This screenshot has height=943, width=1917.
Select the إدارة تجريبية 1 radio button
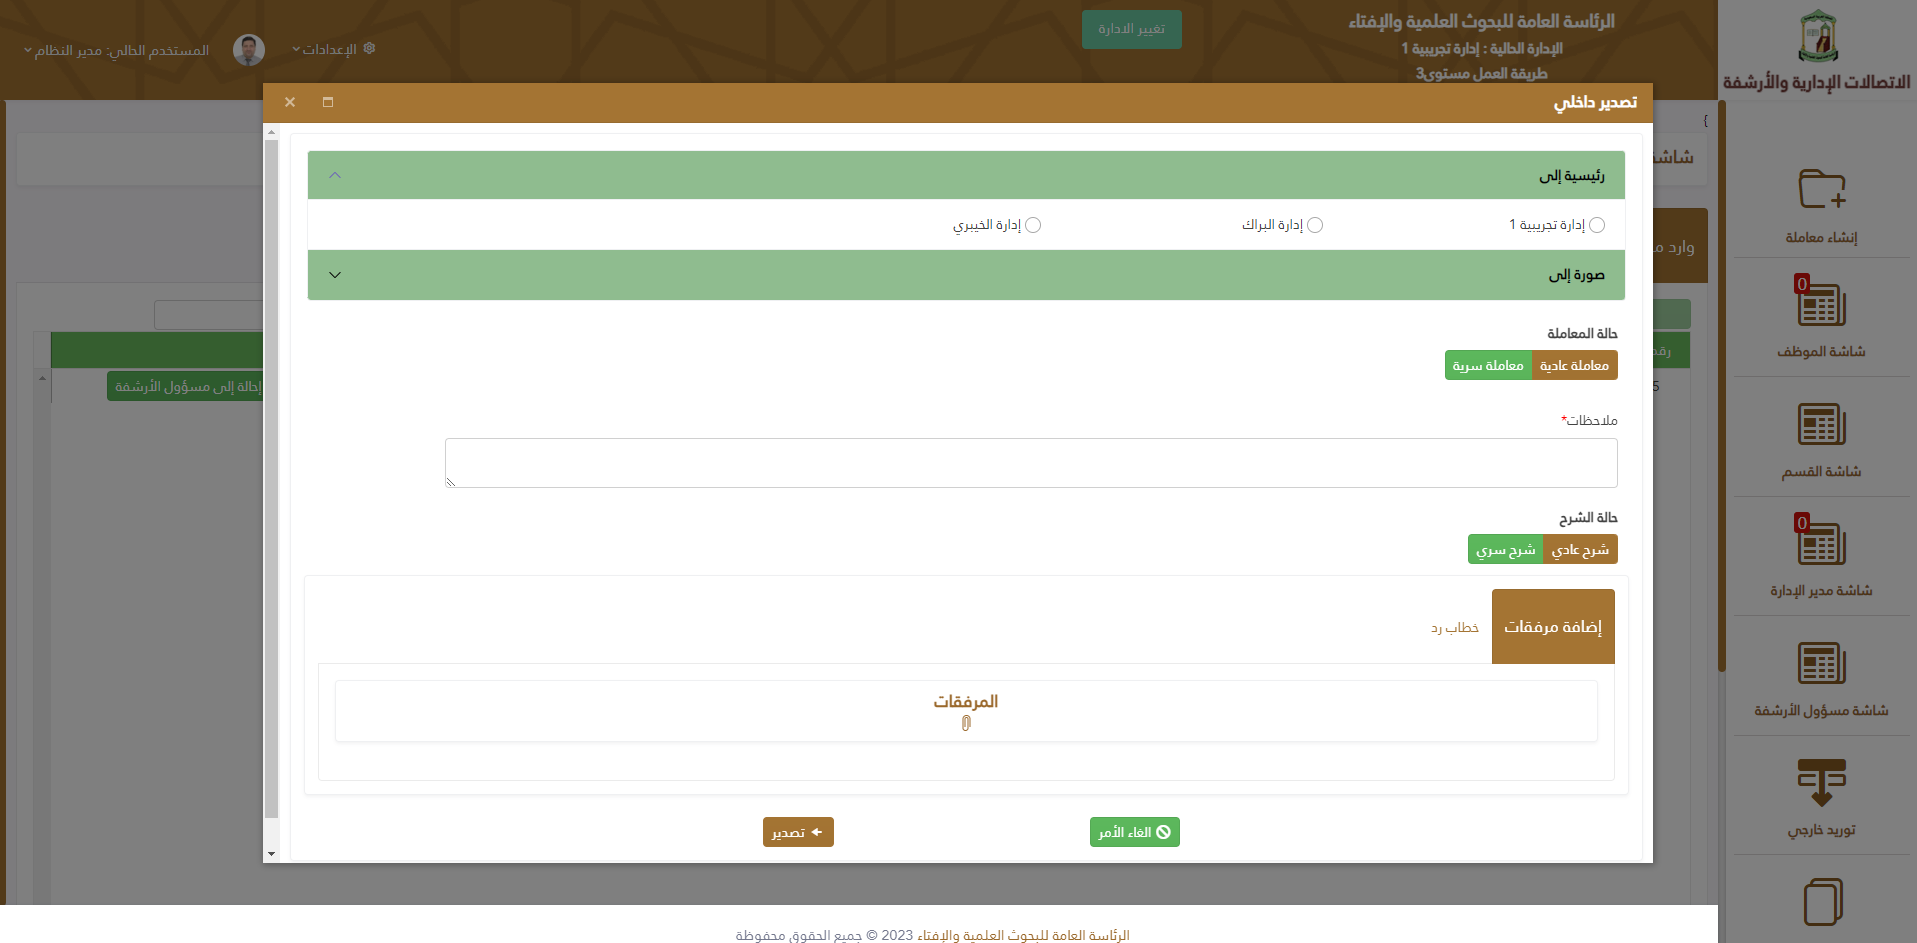[1597, 225]
